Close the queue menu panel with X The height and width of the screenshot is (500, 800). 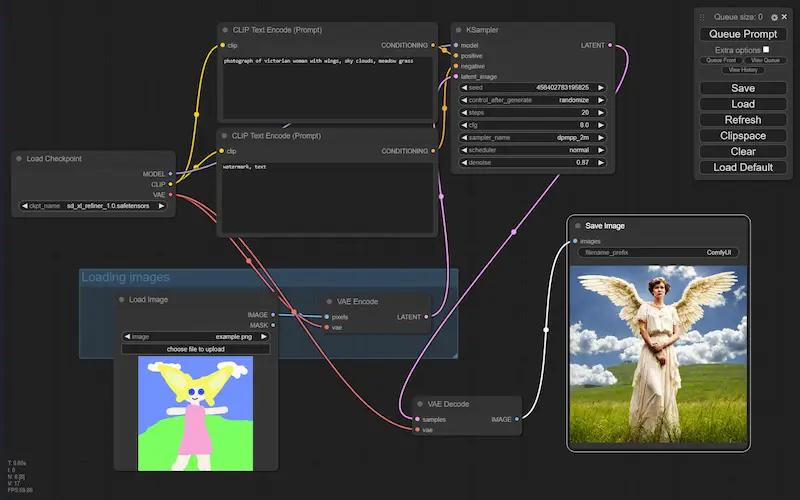(x=784, y=17)
